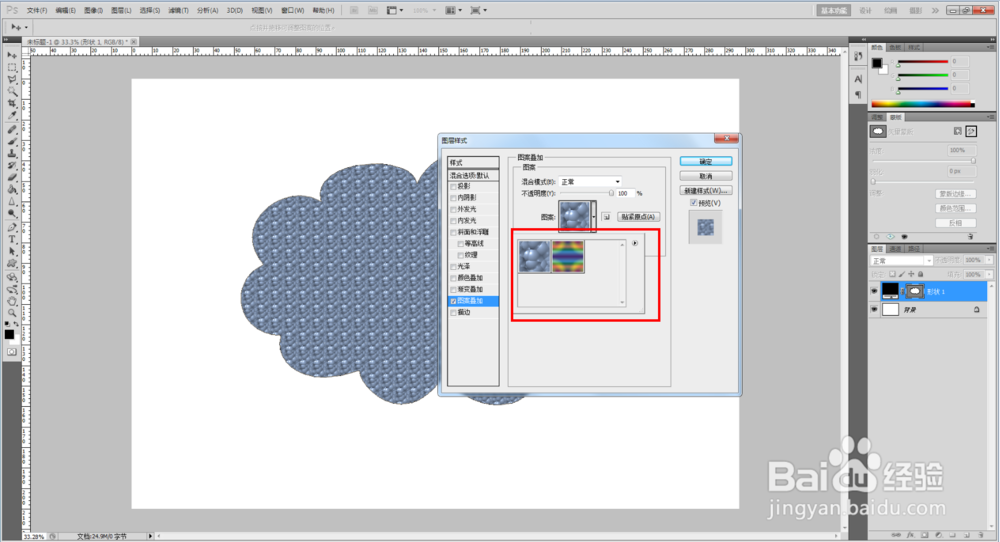The image size is (1000, 542).
Task: Click delete mask trash icon in Masks panel
Action: [x=971, y=237]
